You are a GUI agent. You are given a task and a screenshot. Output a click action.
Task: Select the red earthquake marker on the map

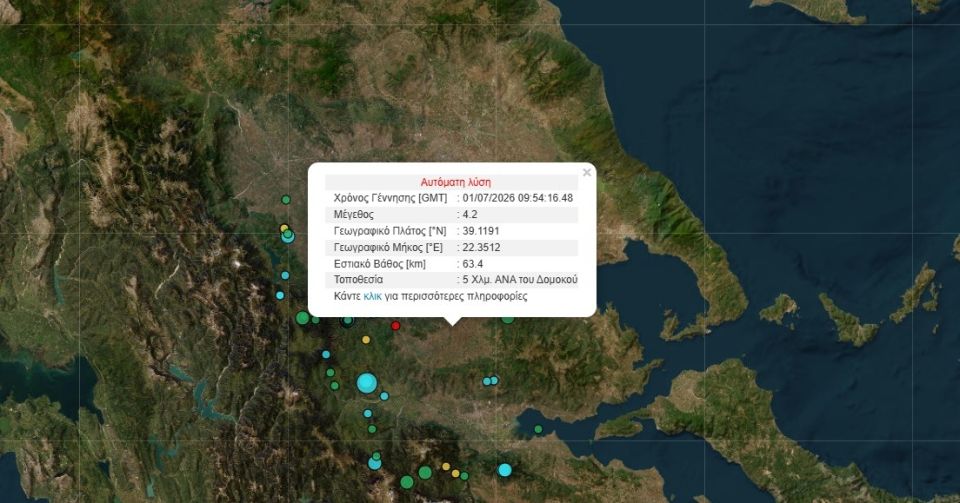pyautogui.click(x=396, y=326)
